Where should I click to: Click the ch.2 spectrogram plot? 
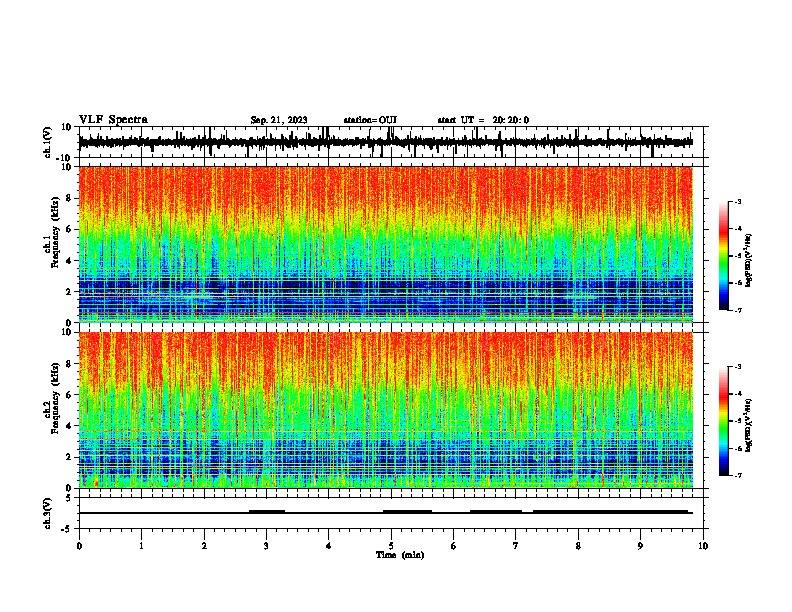coord(385,410)
